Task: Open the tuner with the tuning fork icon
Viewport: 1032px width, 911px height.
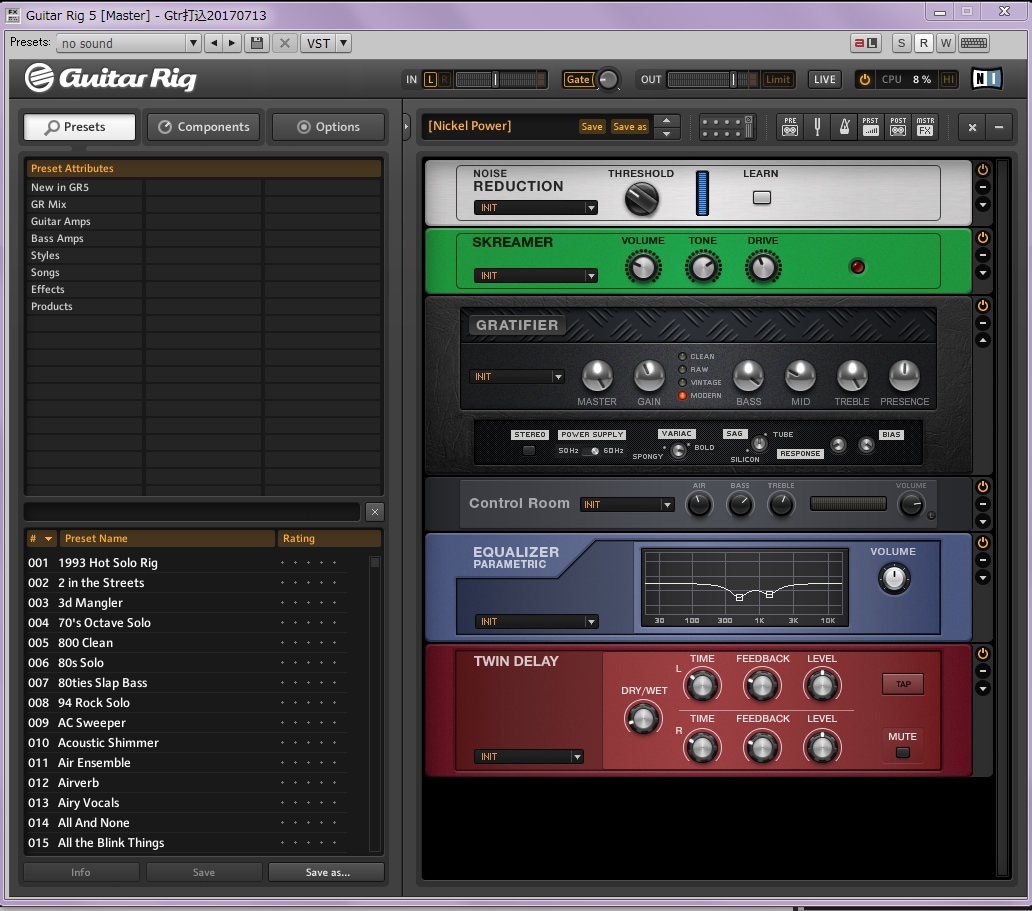Action: pos(817,126)
